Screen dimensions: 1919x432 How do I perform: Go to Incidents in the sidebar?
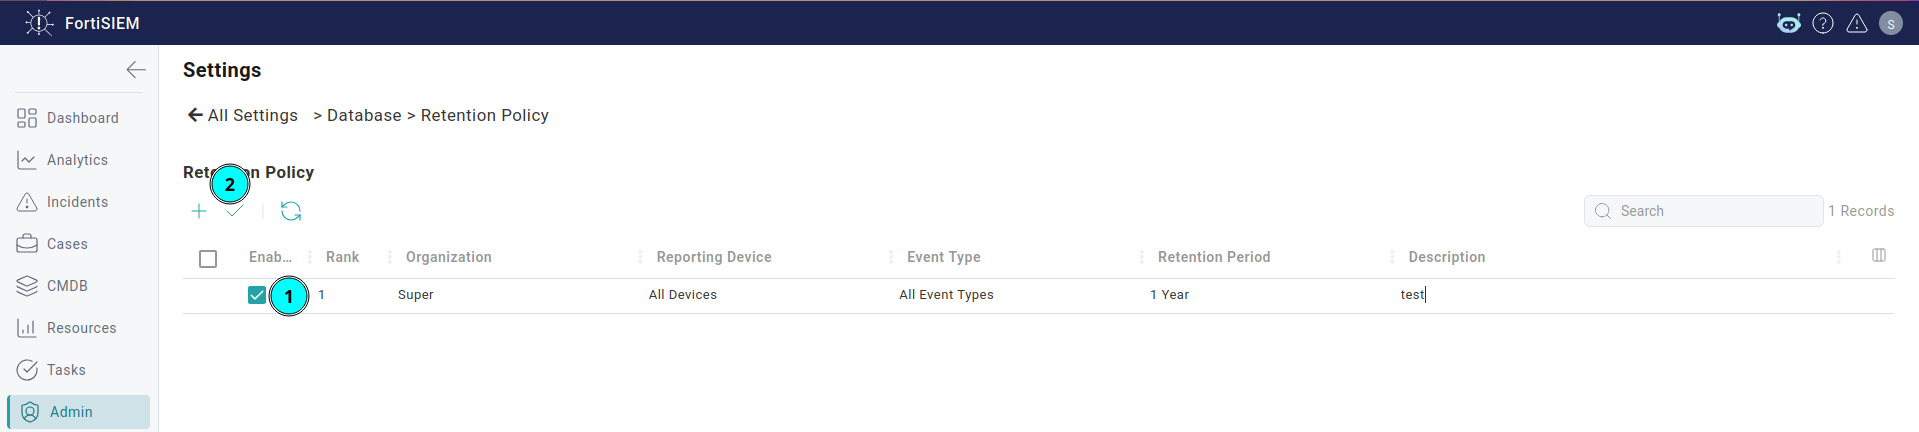point(79,202)
